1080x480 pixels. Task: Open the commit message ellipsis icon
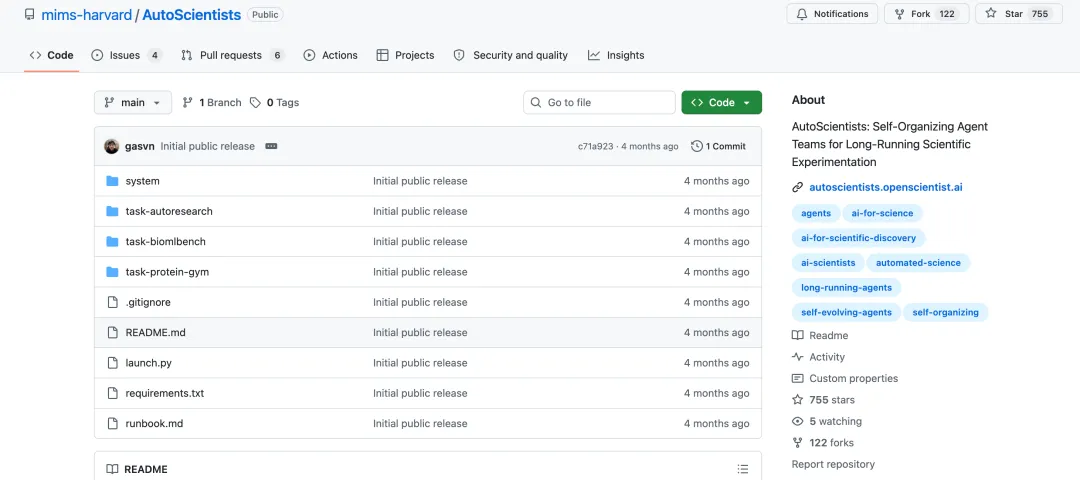[x=271, y=146]
